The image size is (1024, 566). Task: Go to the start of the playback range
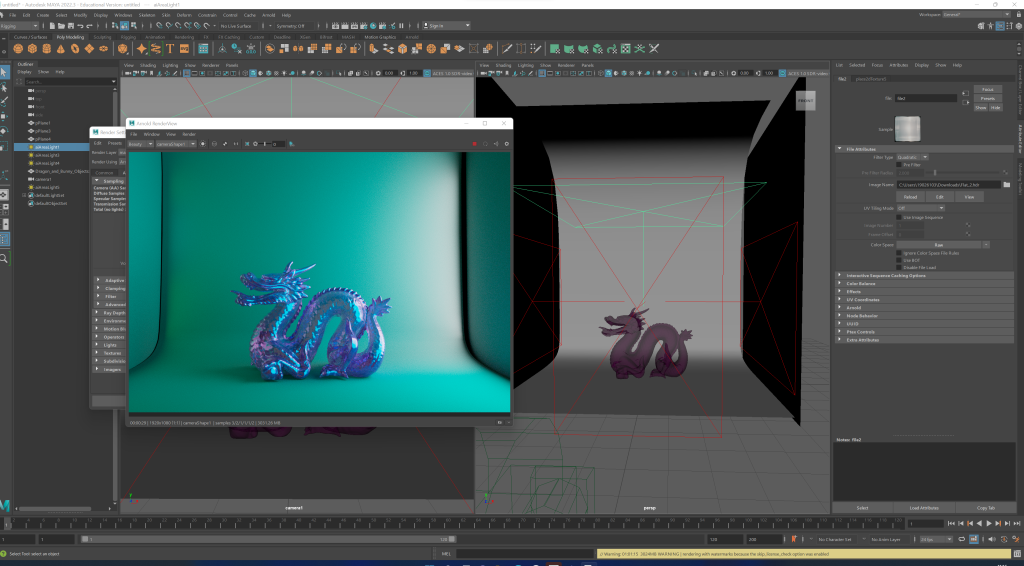[951, 524]
